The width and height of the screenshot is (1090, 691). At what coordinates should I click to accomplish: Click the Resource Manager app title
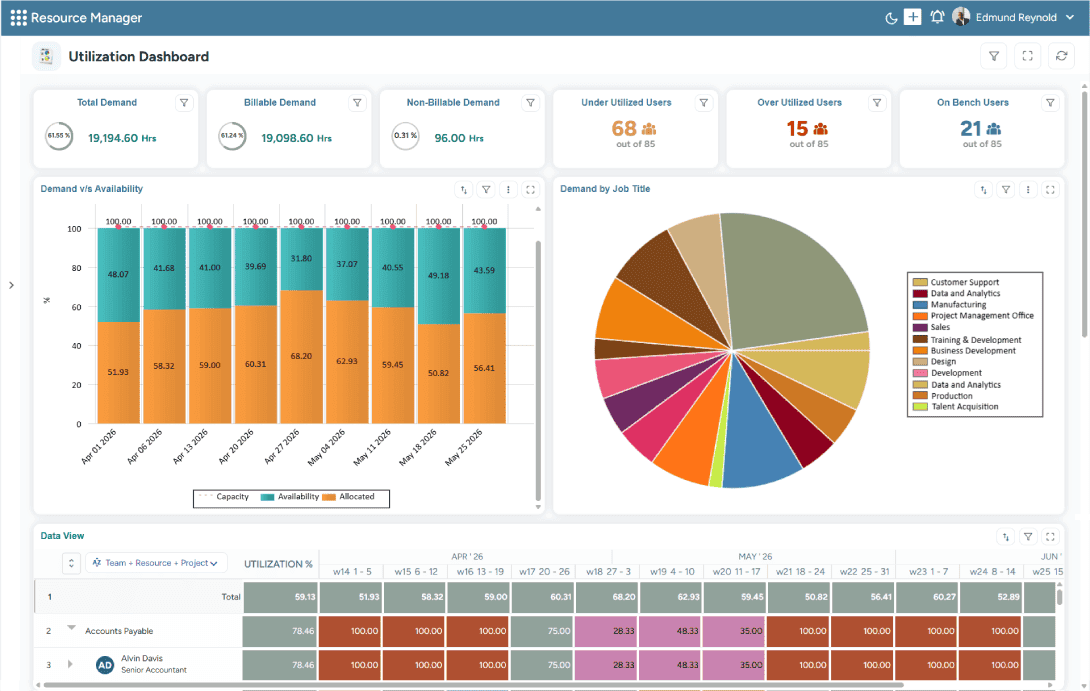point(86,17)
